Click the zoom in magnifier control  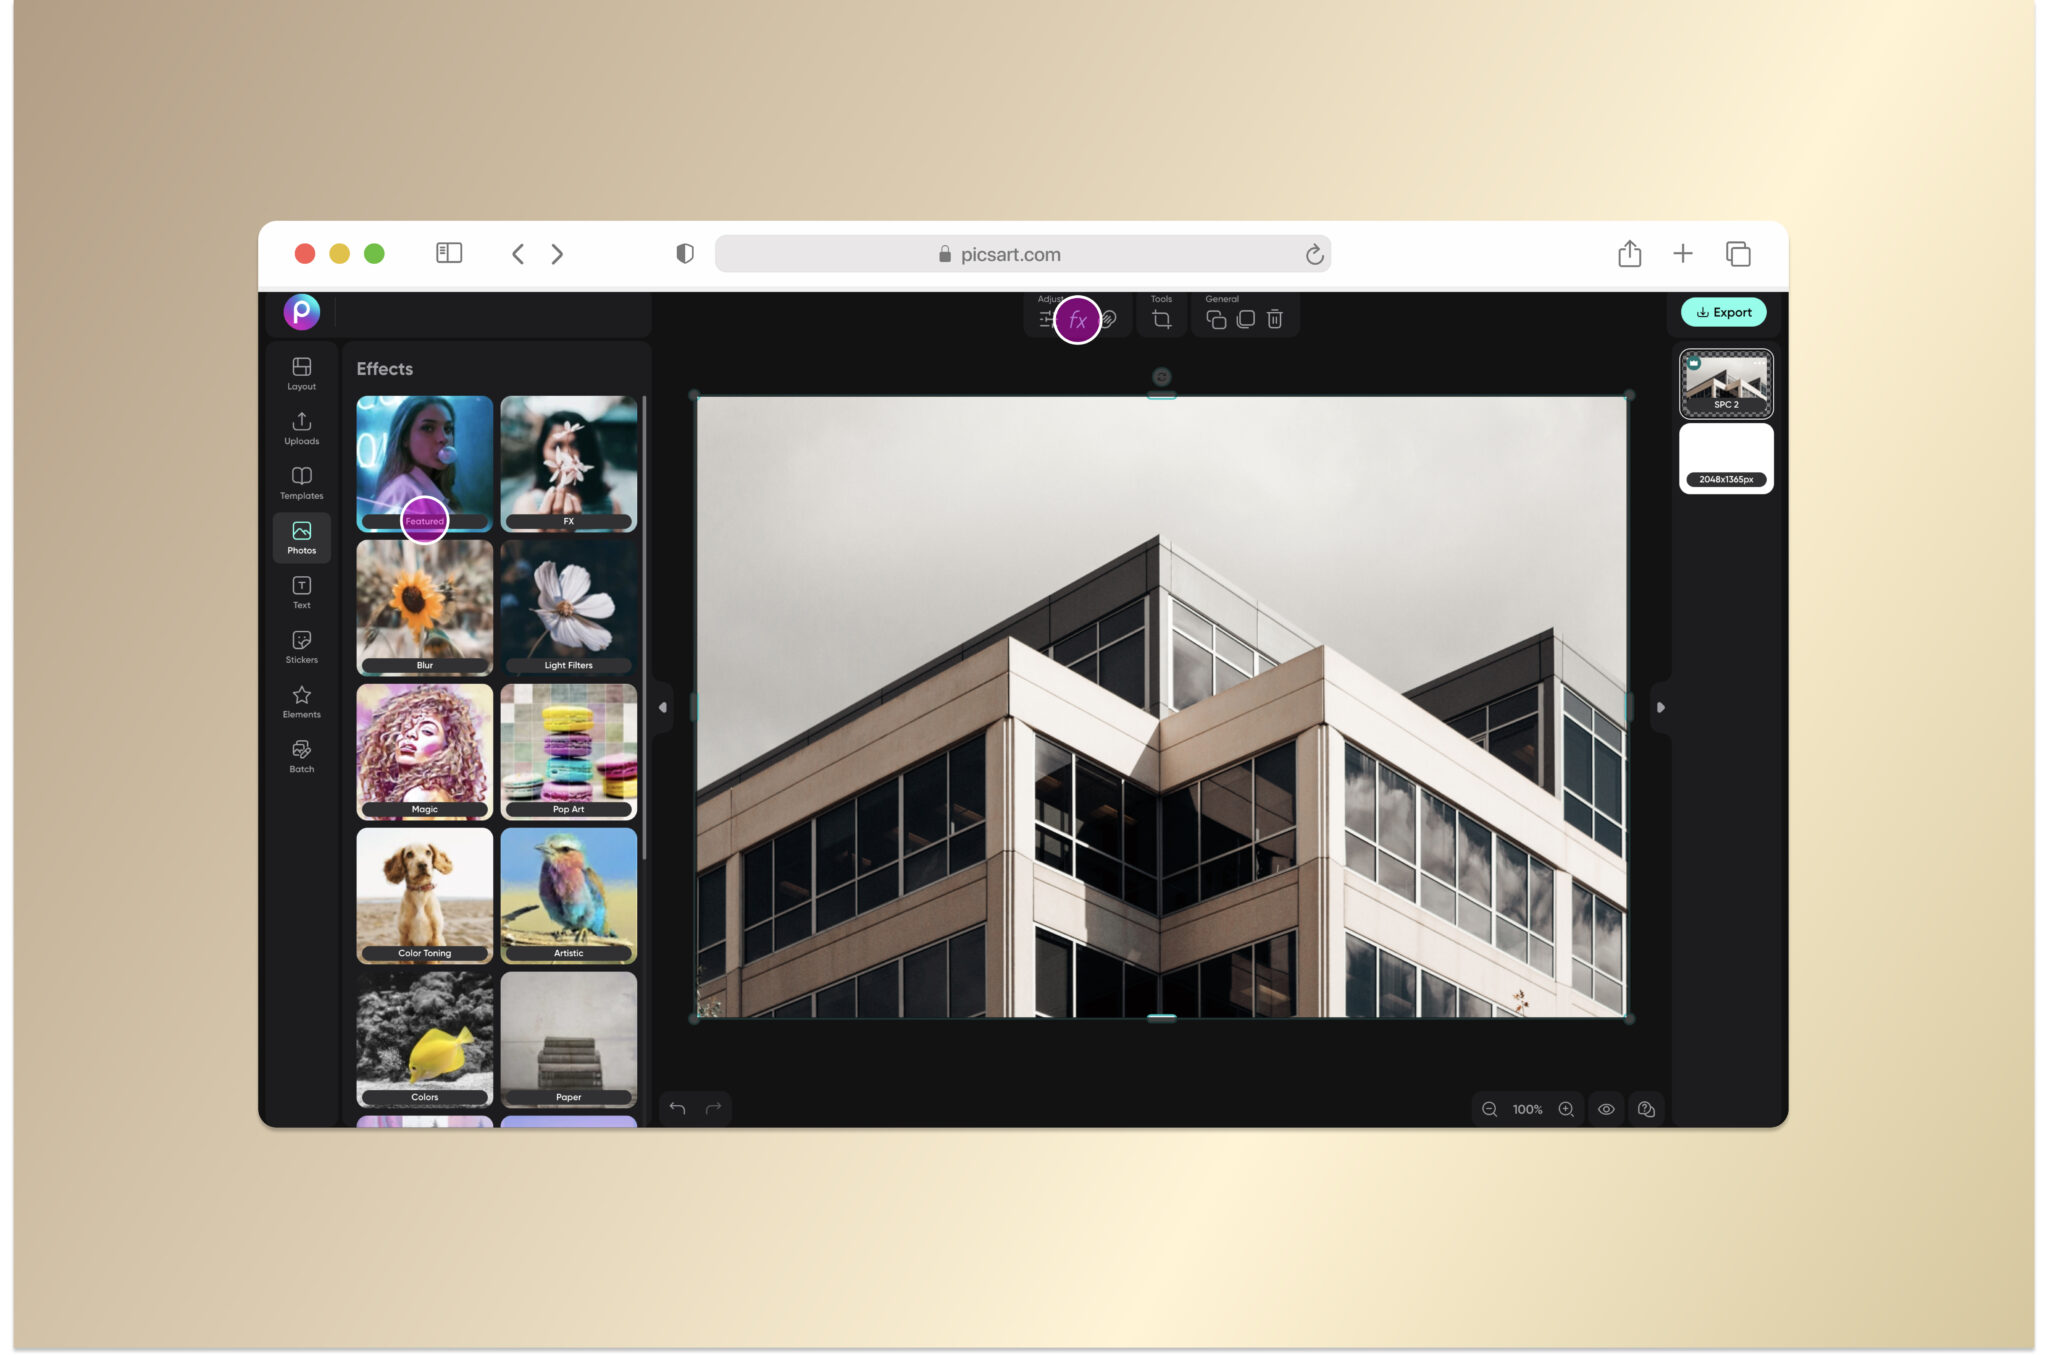(x=1566, y=1109)
